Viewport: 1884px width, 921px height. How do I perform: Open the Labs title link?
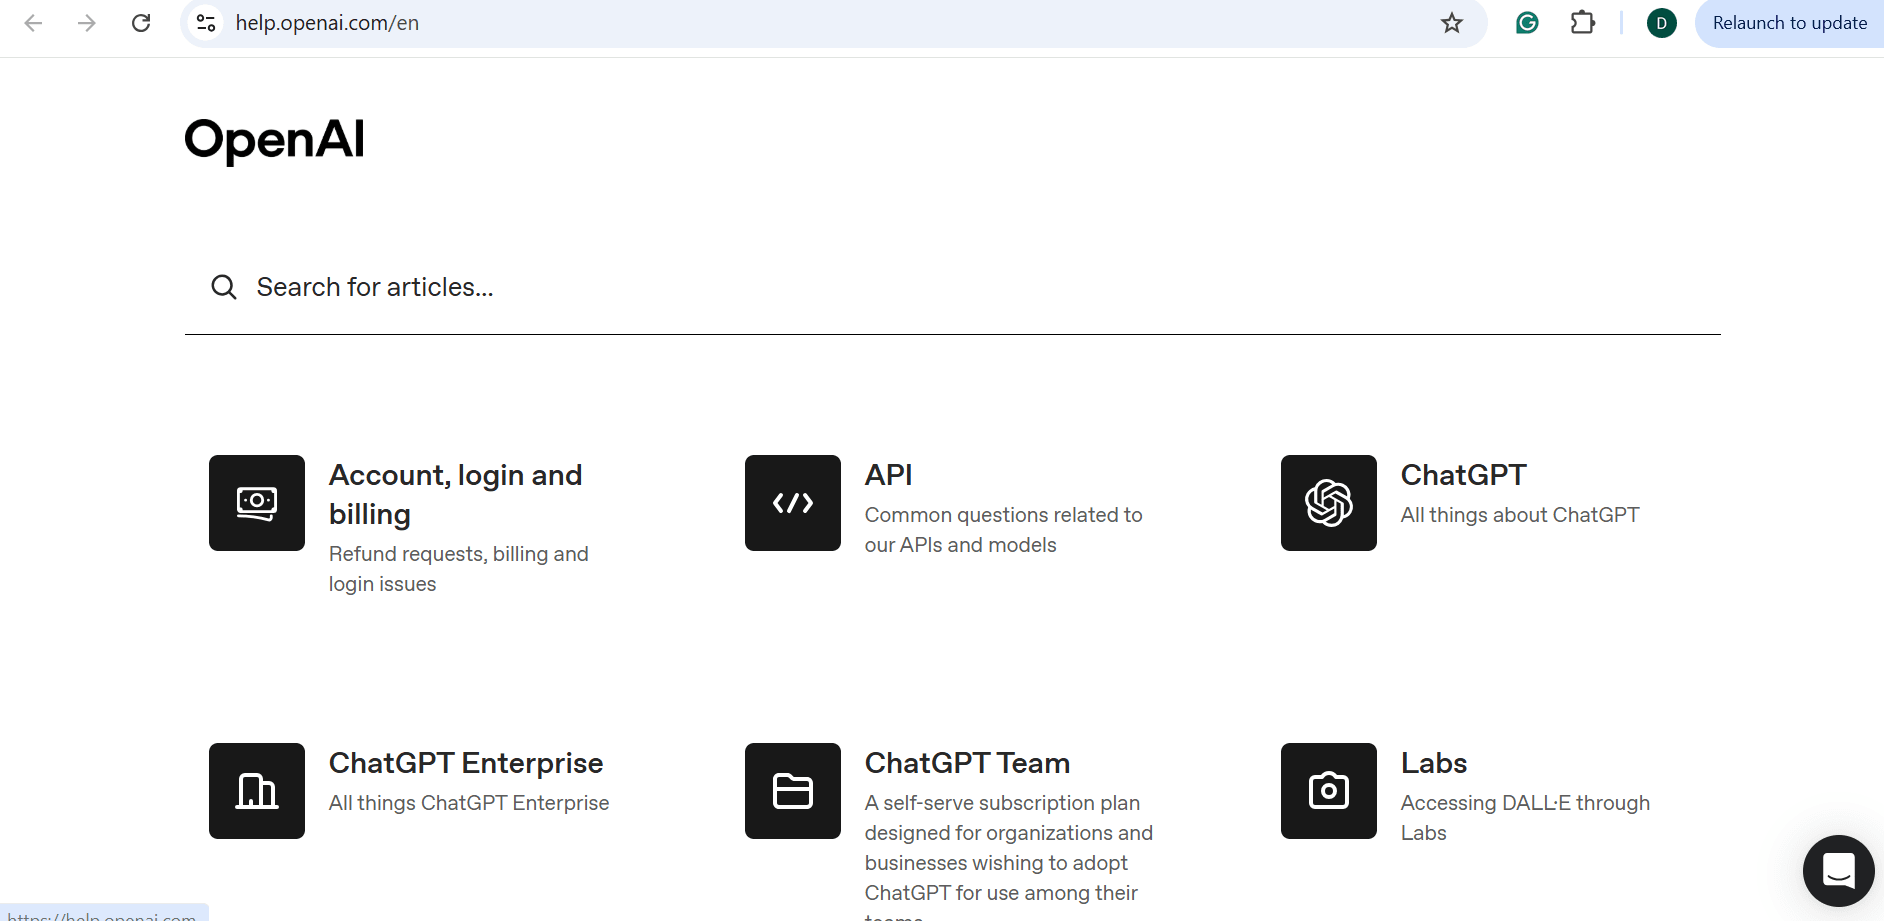pos(1434,763)
